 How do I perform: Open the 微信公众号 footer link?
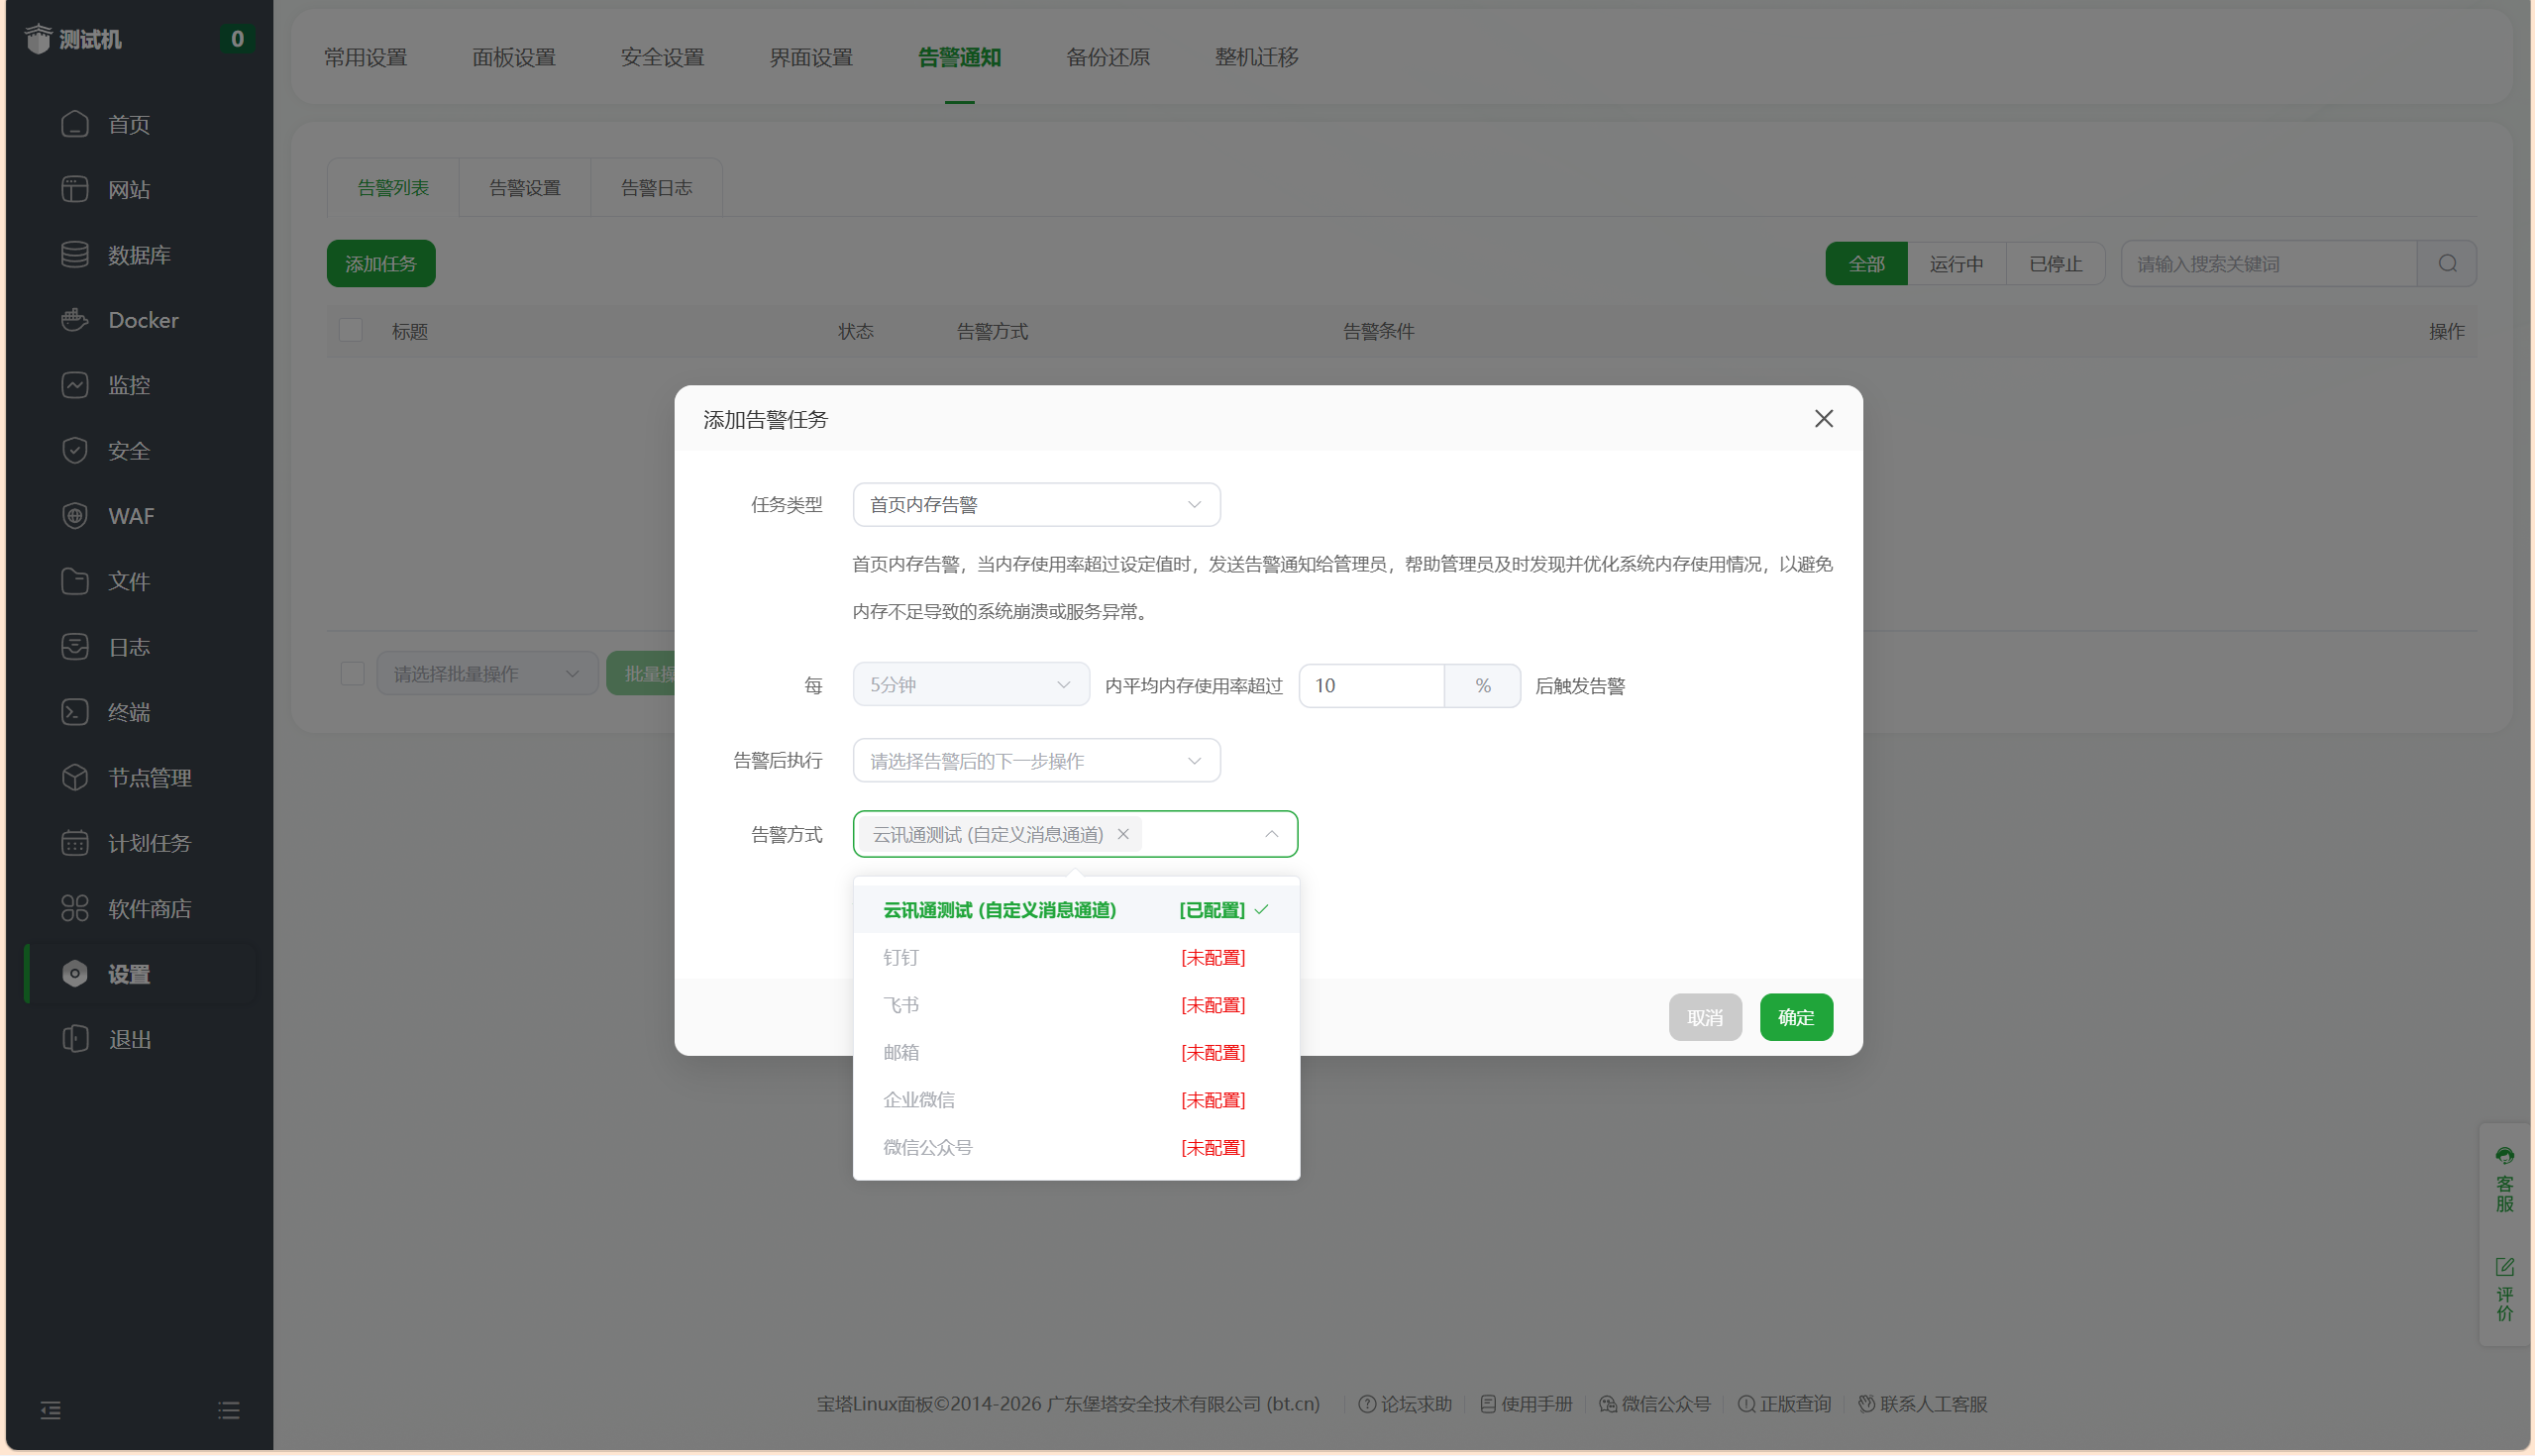point(1655,1404)
